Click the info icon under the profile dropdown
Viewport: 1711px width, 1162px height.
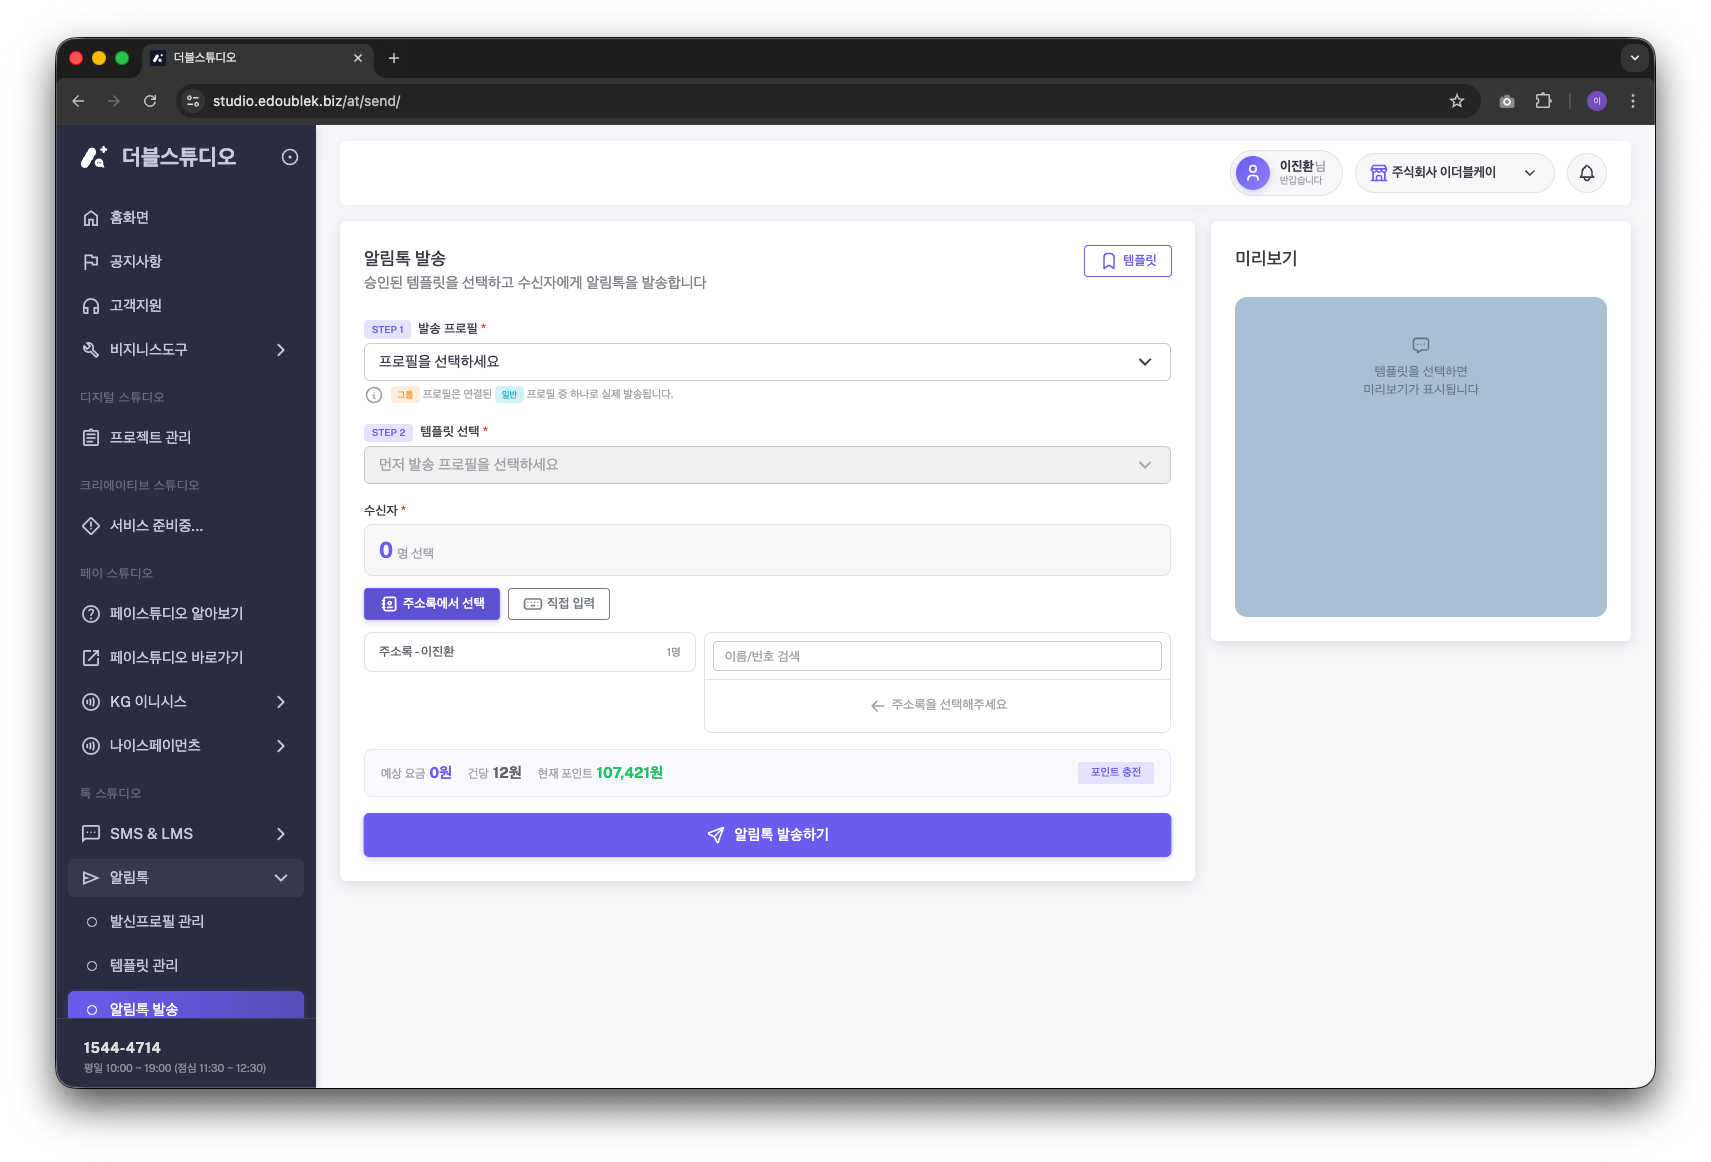[374, 395]
